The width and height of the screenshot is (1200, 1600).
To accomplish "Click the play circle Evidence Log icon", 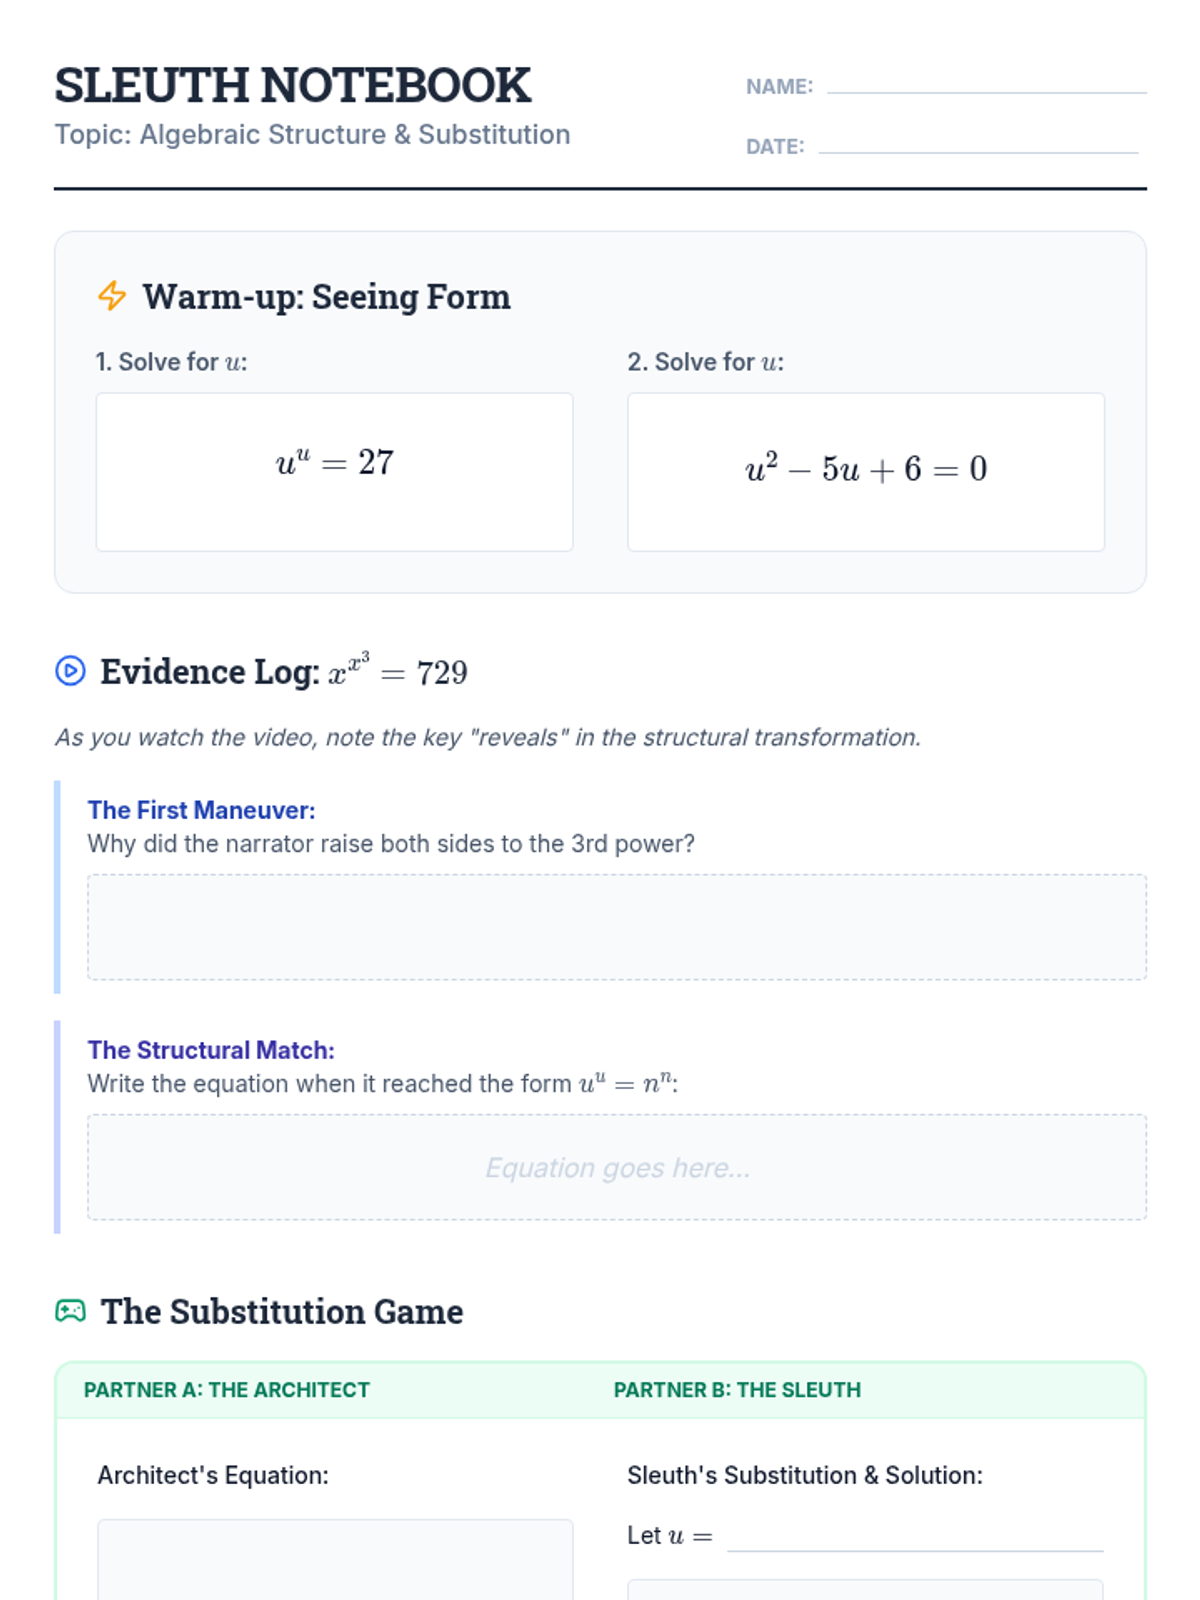I will click(70, 671).
